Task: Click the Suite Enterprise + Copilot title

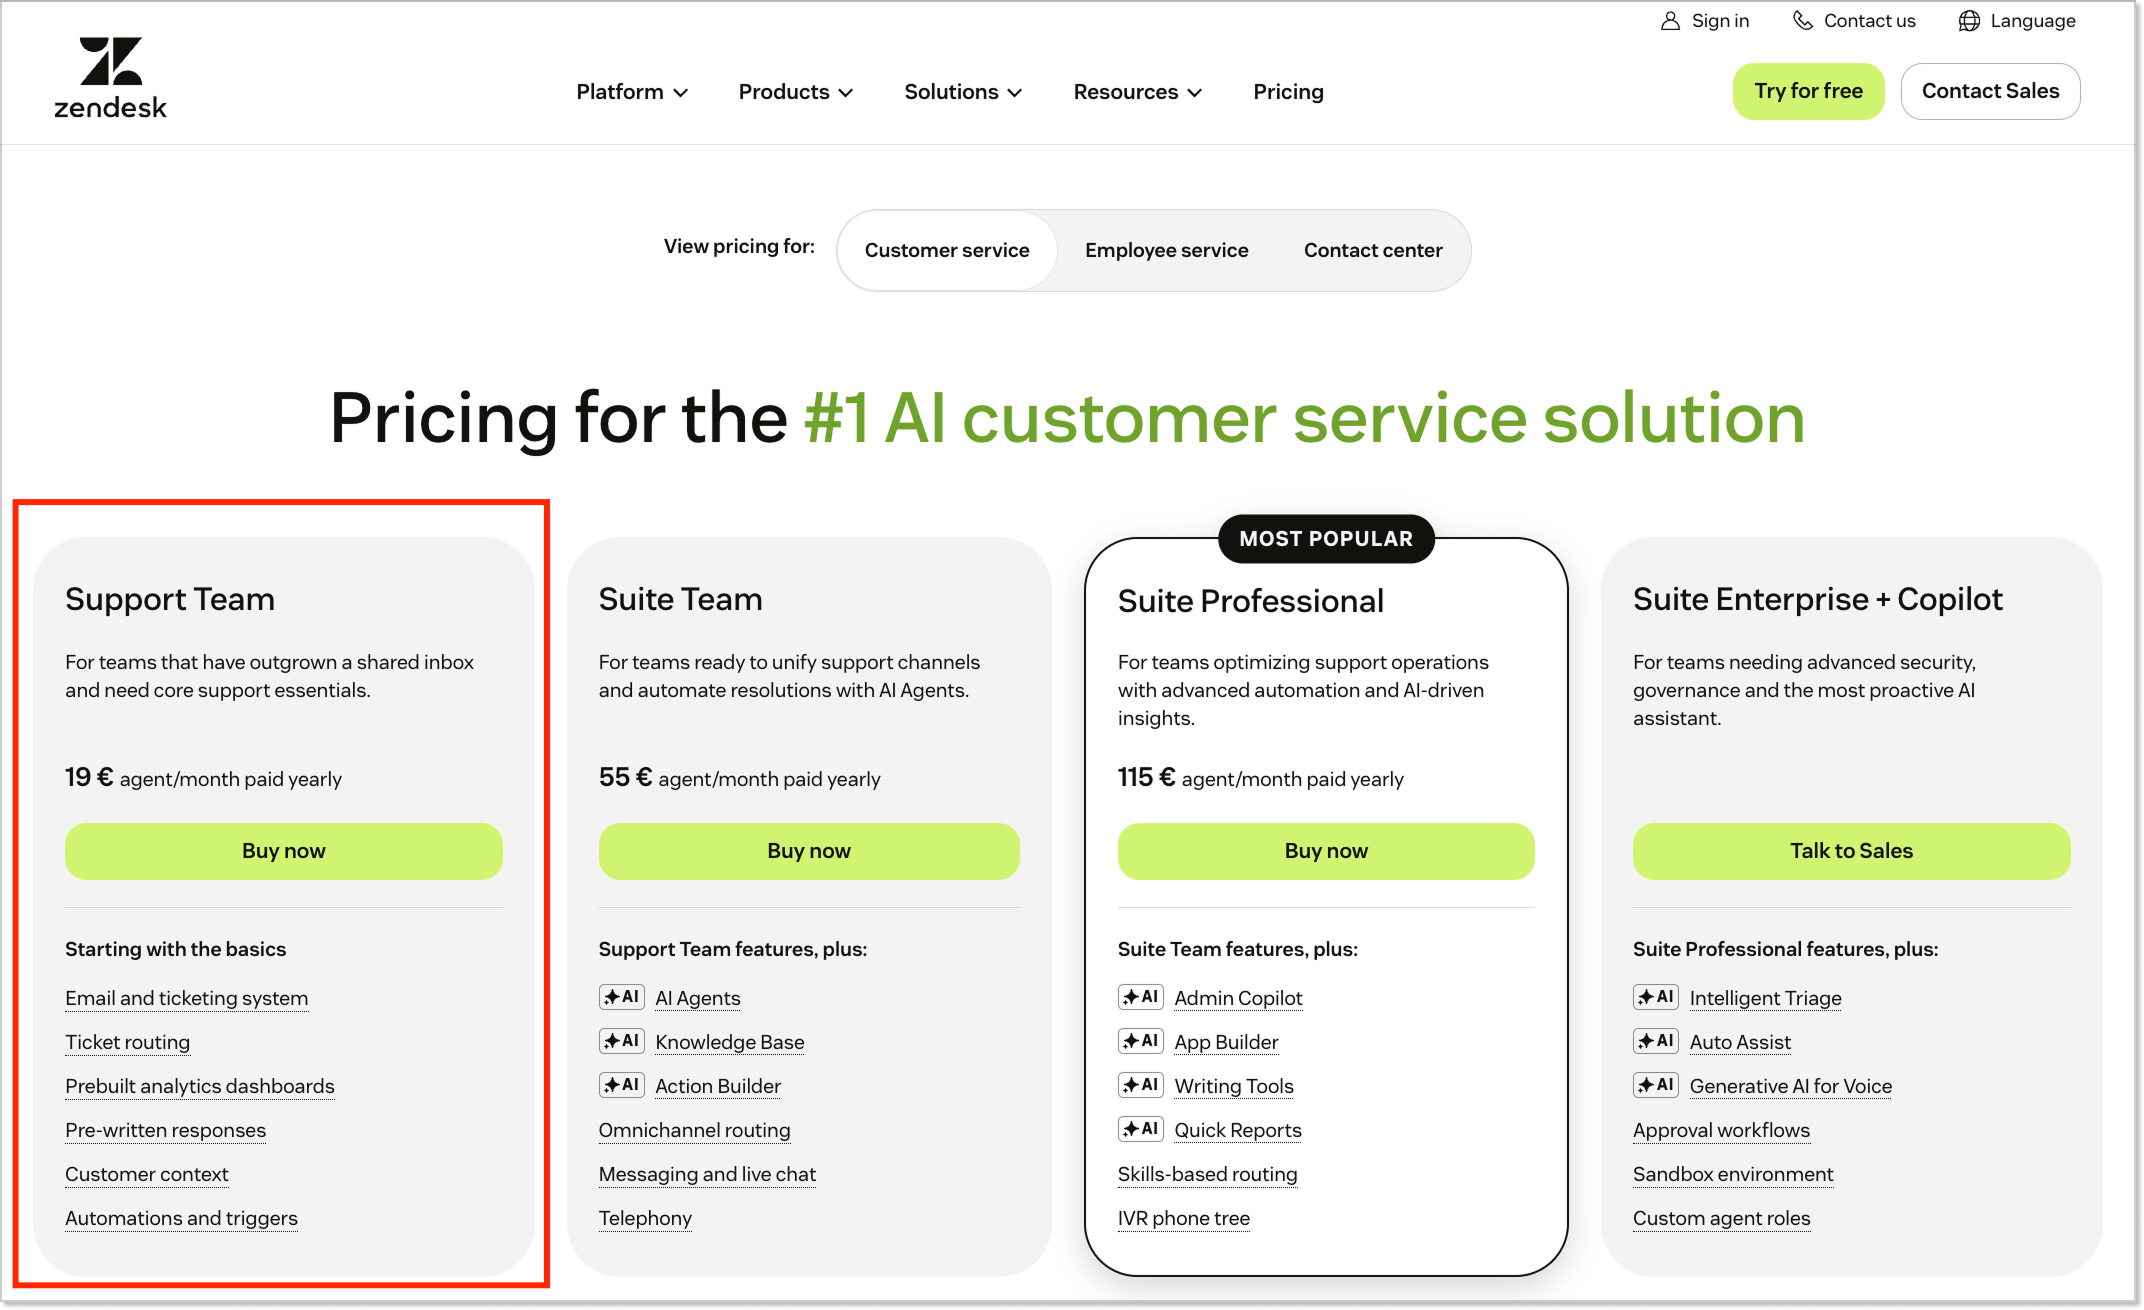Action: pos(1817,599)
